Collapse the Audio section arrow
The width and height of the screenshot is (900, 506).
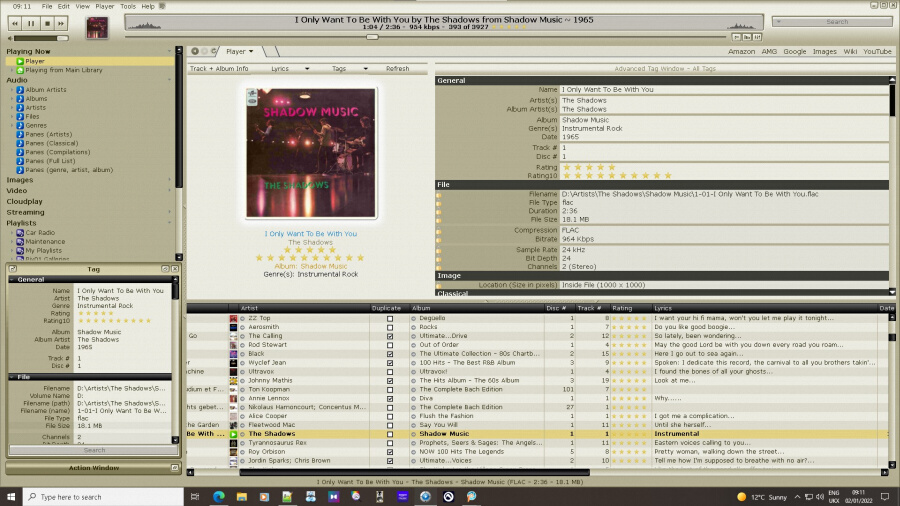pos(169,80)
